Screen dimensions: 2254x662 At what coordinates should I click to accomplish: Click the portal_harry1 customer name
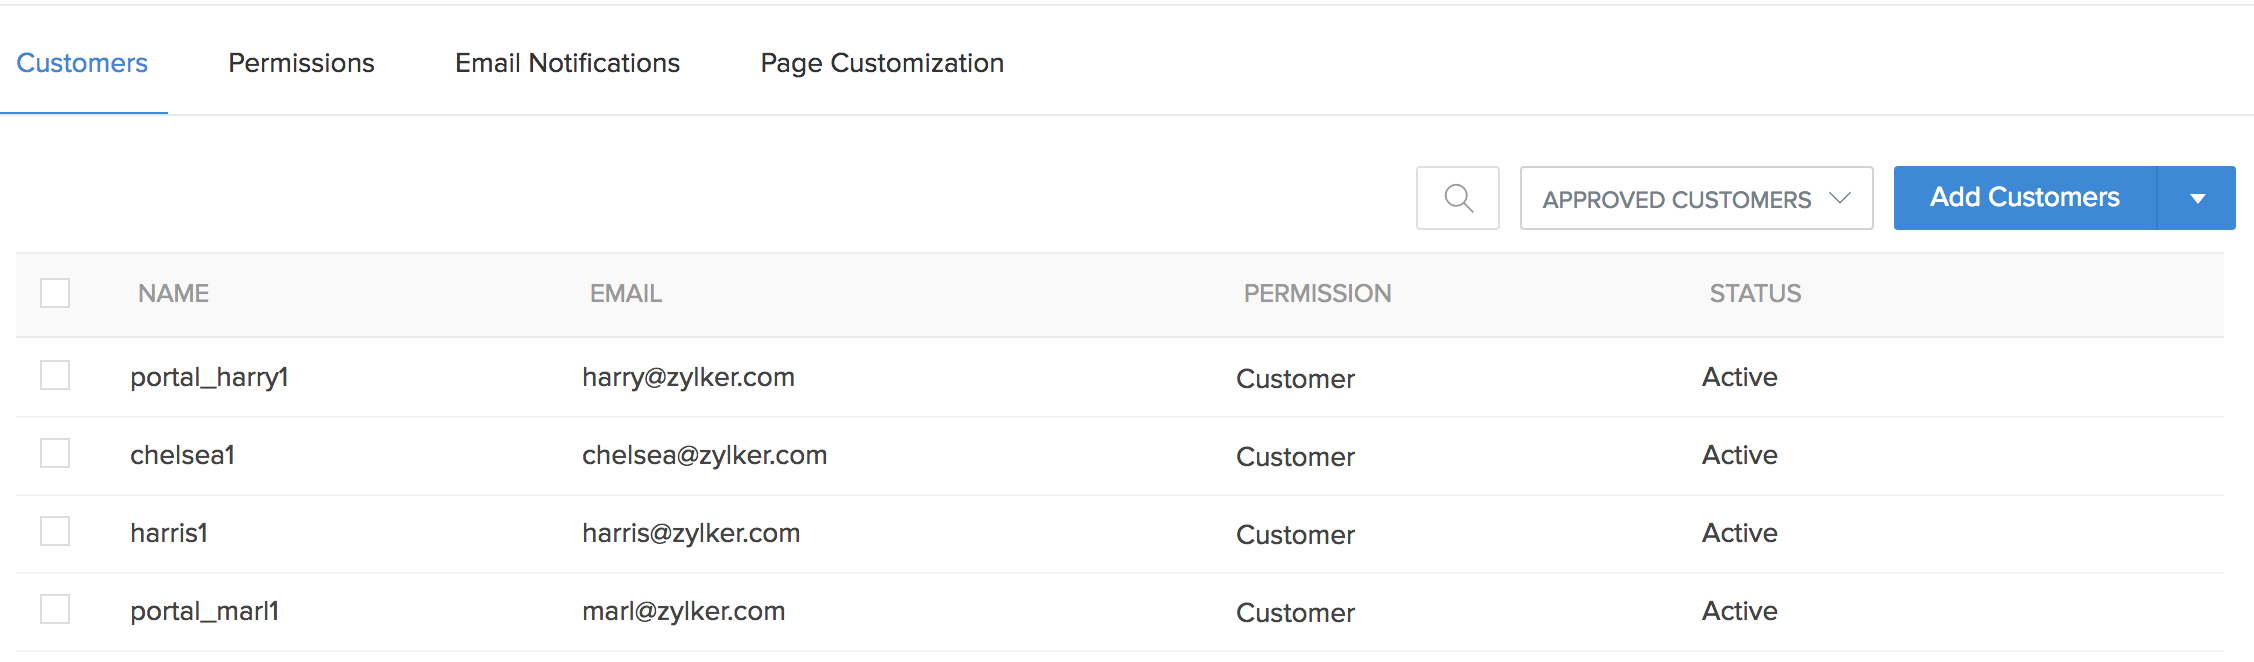tap(209, 377)
